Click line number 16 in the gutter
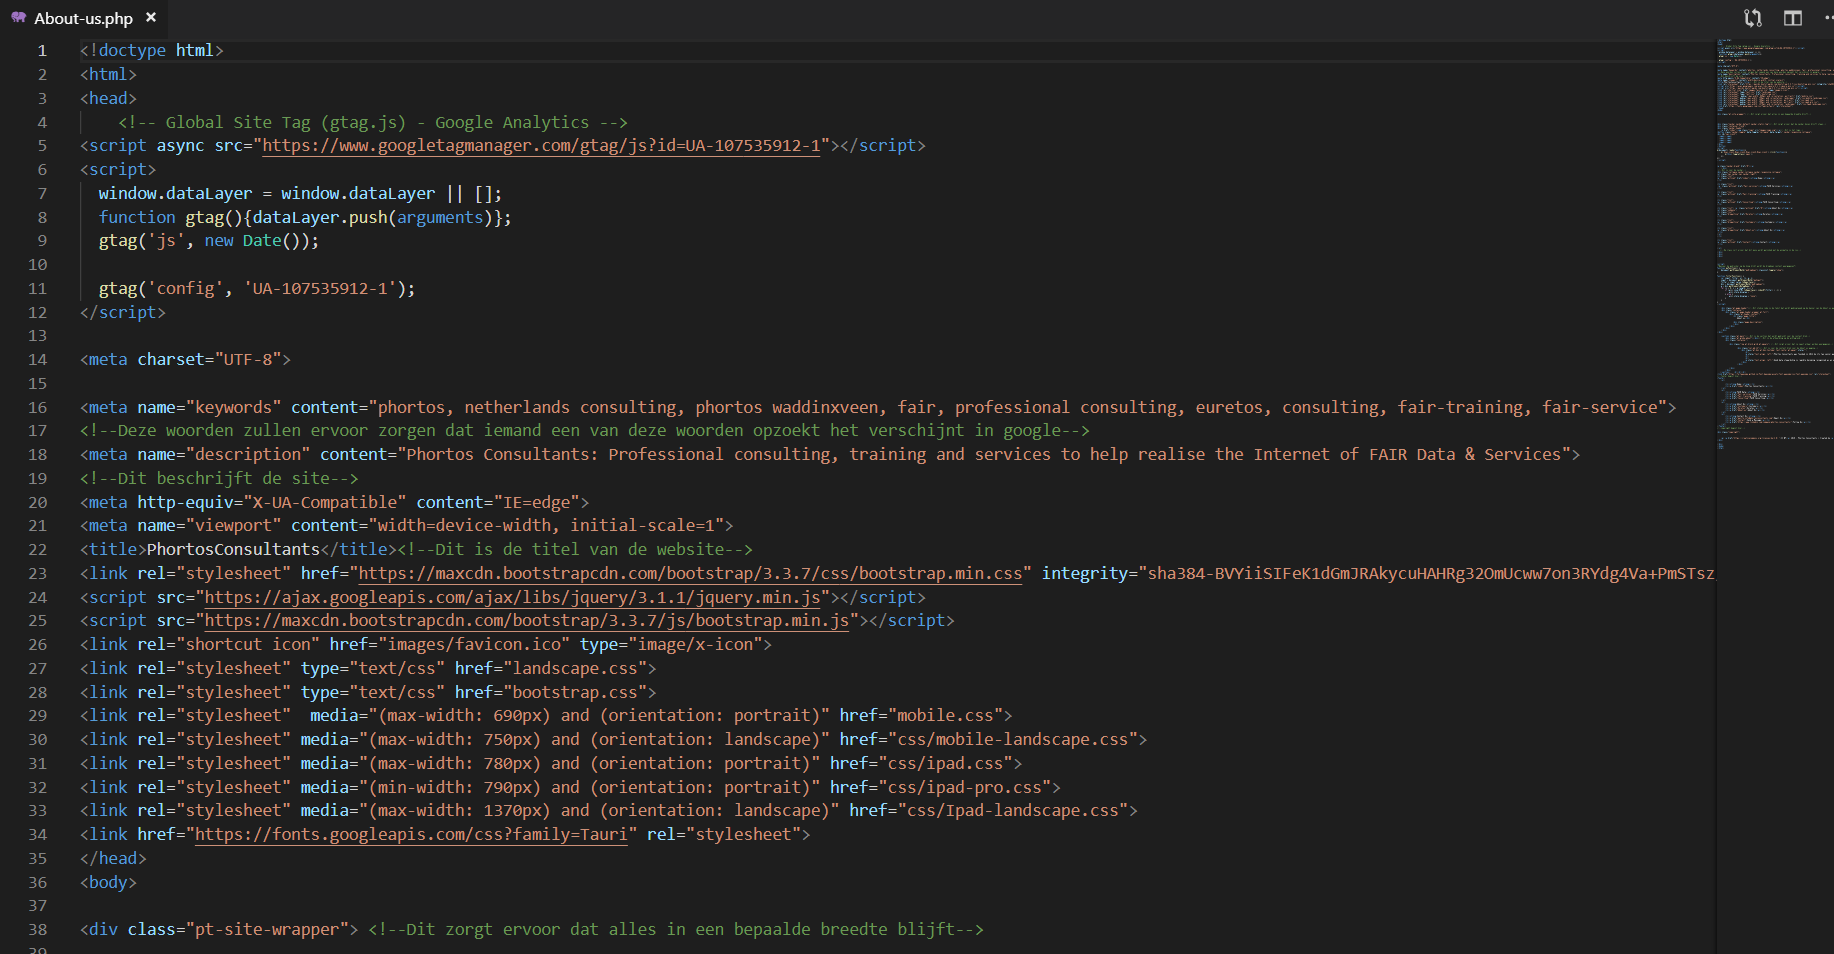Viewport: 1834px width, 954px height. pos(38,407)
